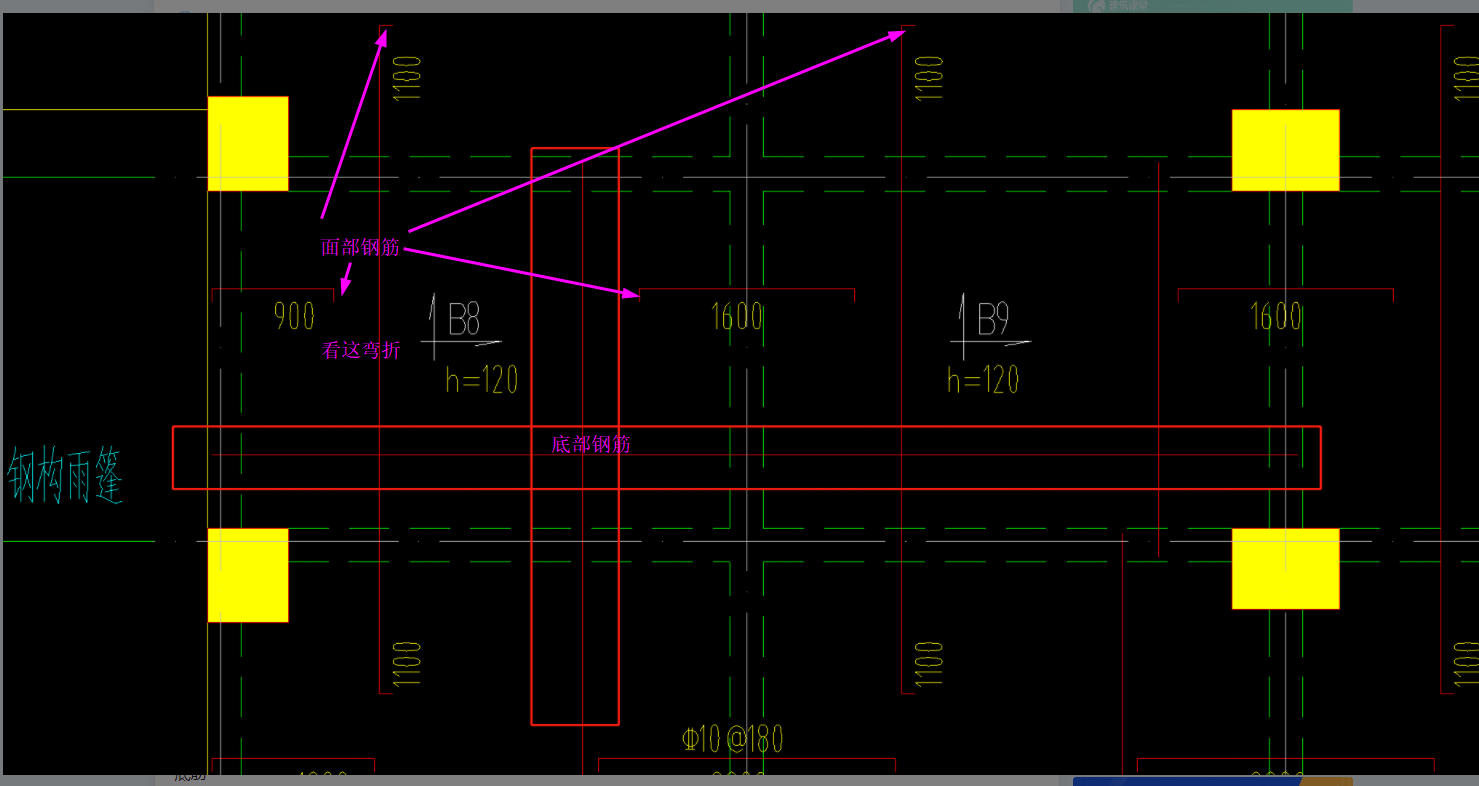The image size is (1479, 786).
Task: Select the B9 slab label
Action: 992,320
